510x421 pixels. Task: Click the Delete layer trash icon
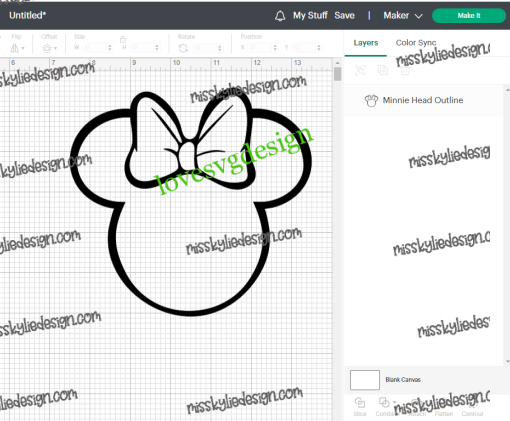(405, 70)
